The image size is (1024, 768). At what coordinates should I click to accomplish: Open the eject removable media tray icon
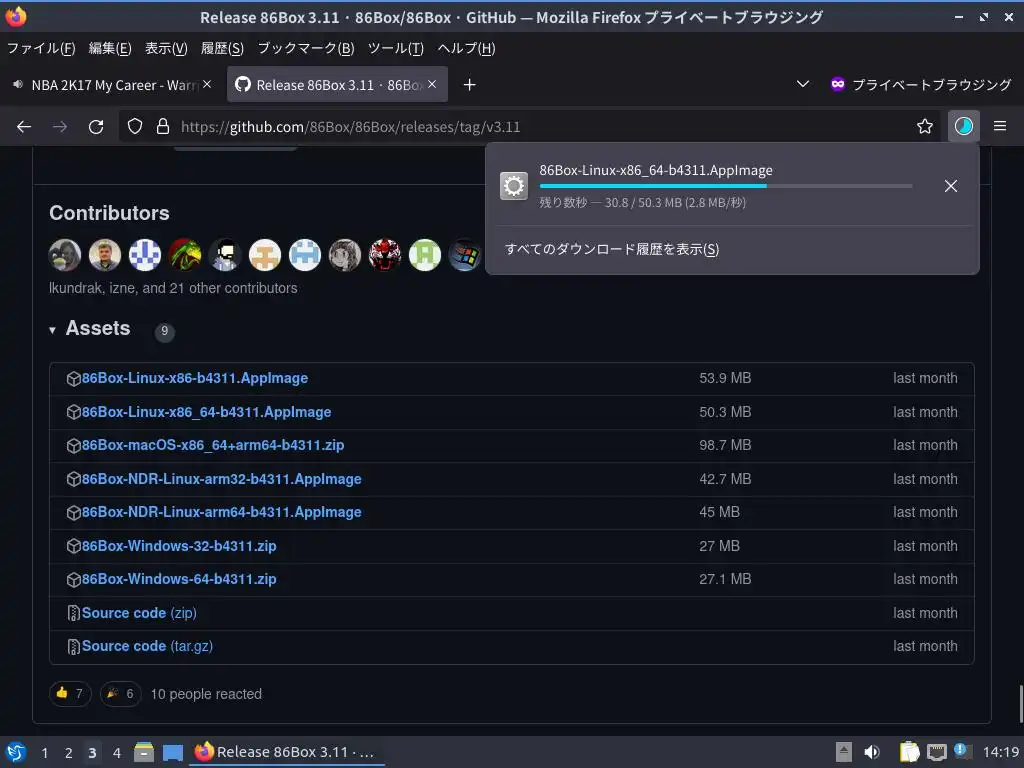pyautogui.click(x=844, y=752)
